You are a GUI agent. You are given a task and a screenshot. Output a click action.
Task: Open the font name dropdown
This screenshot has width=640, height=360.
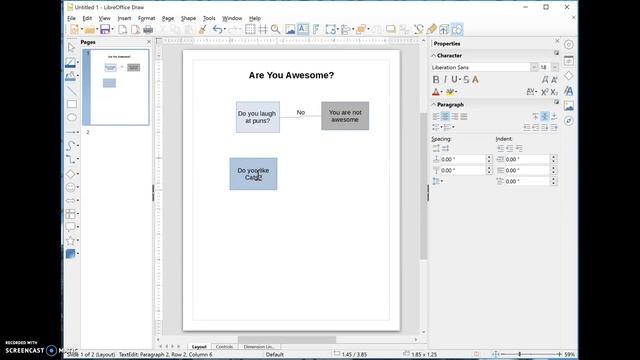pos(534,67)
